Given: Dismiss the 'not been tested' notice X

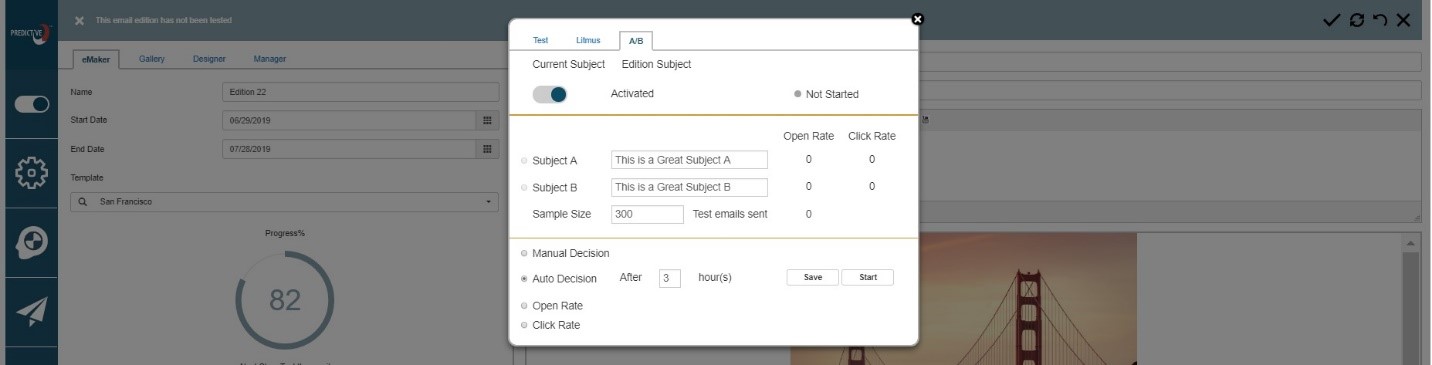Looking at the screenshot, I should pos(79,21).
